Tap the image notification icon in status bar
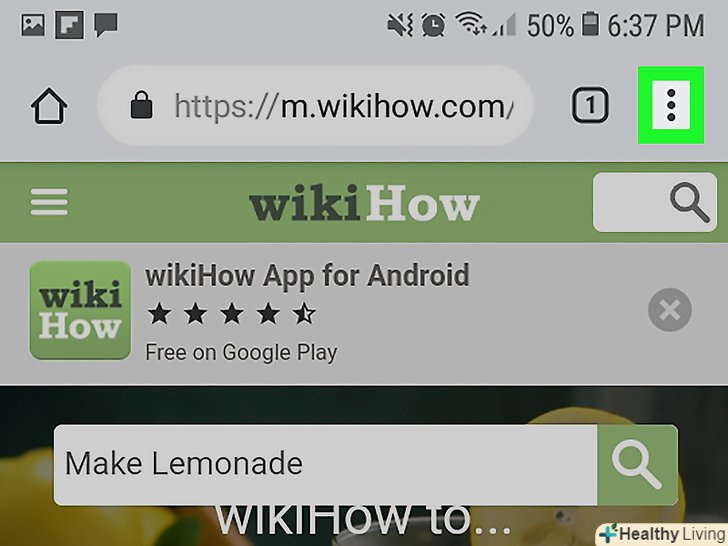The width and height of the screenshot is (728, 546). [x=33, y=25]
